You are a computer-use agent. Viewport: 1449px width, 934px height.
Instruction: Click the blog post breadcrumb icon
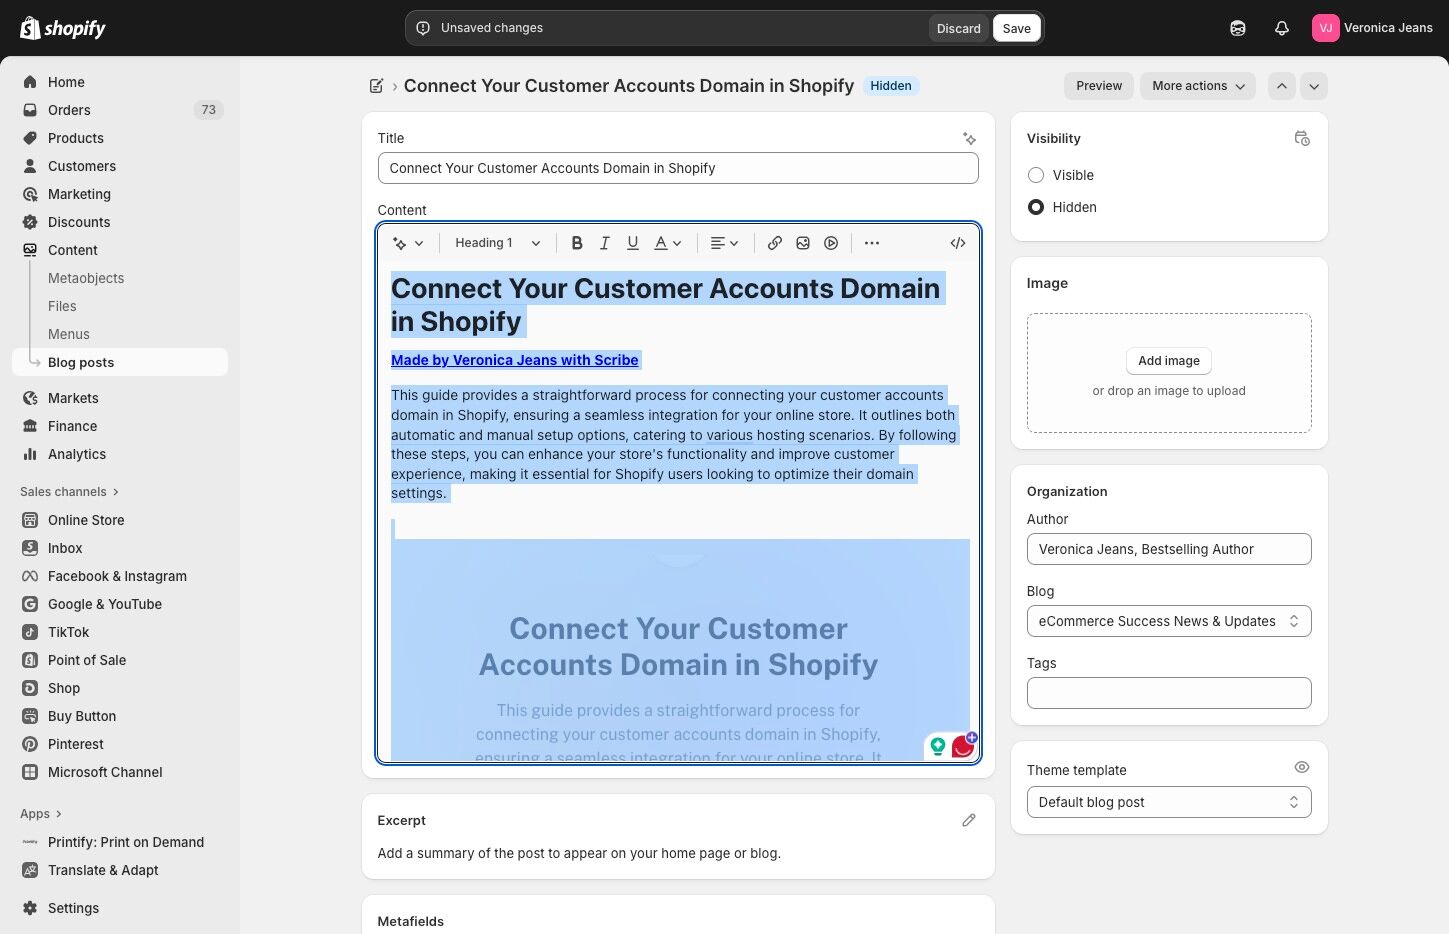[377, 86]
